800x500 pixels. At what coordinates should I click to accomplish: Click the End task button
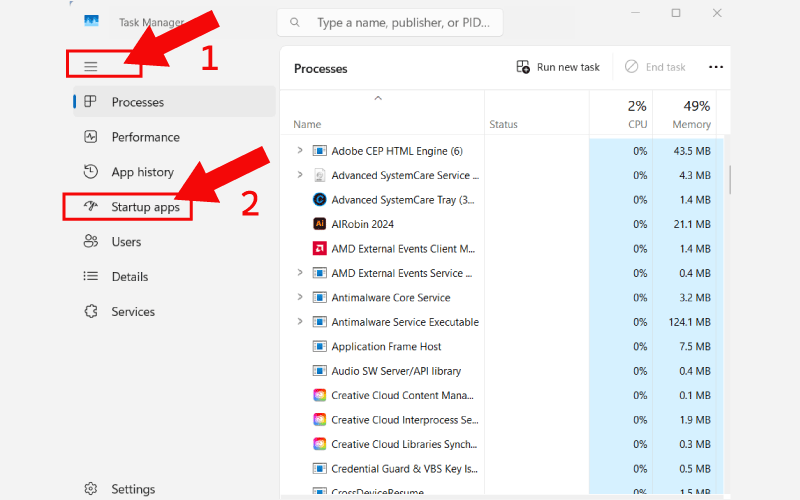(x=655, y=67)
